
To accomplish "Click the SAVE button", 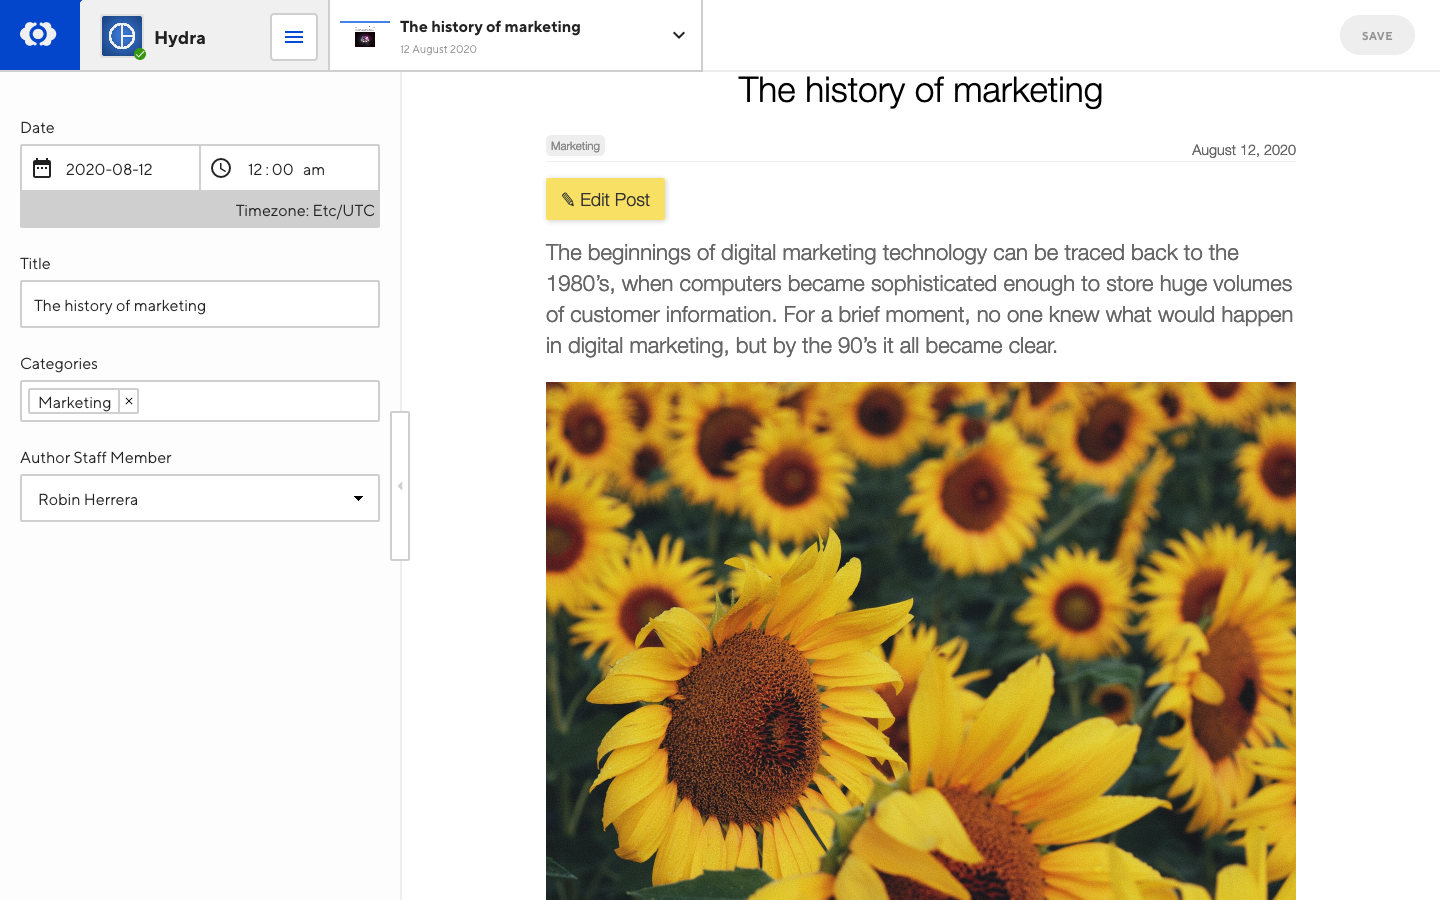I will [1377, 35].
